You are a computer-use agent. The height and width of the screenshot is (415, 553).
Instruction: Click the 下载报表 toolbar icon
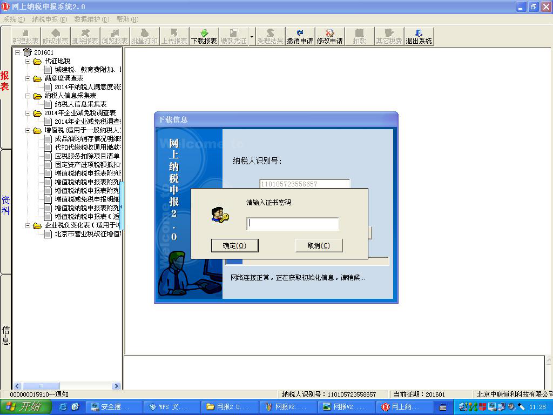coord(204,36)
